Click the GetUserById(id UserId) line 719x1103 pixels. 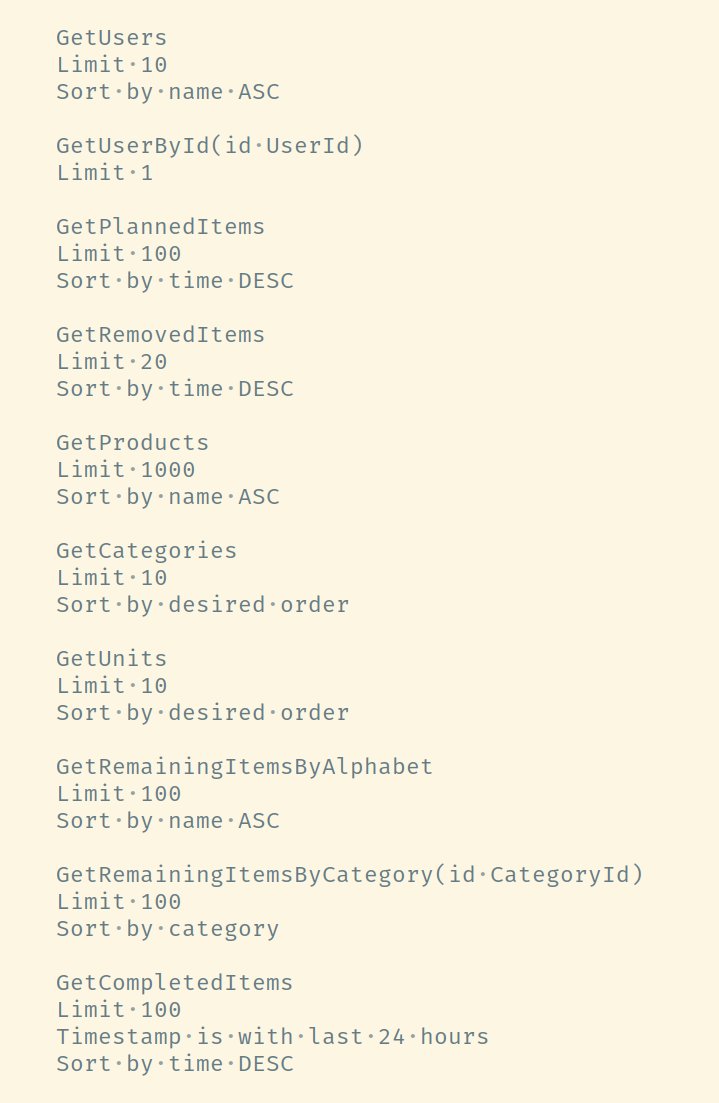pyautogui.click(x=210, y=146)
